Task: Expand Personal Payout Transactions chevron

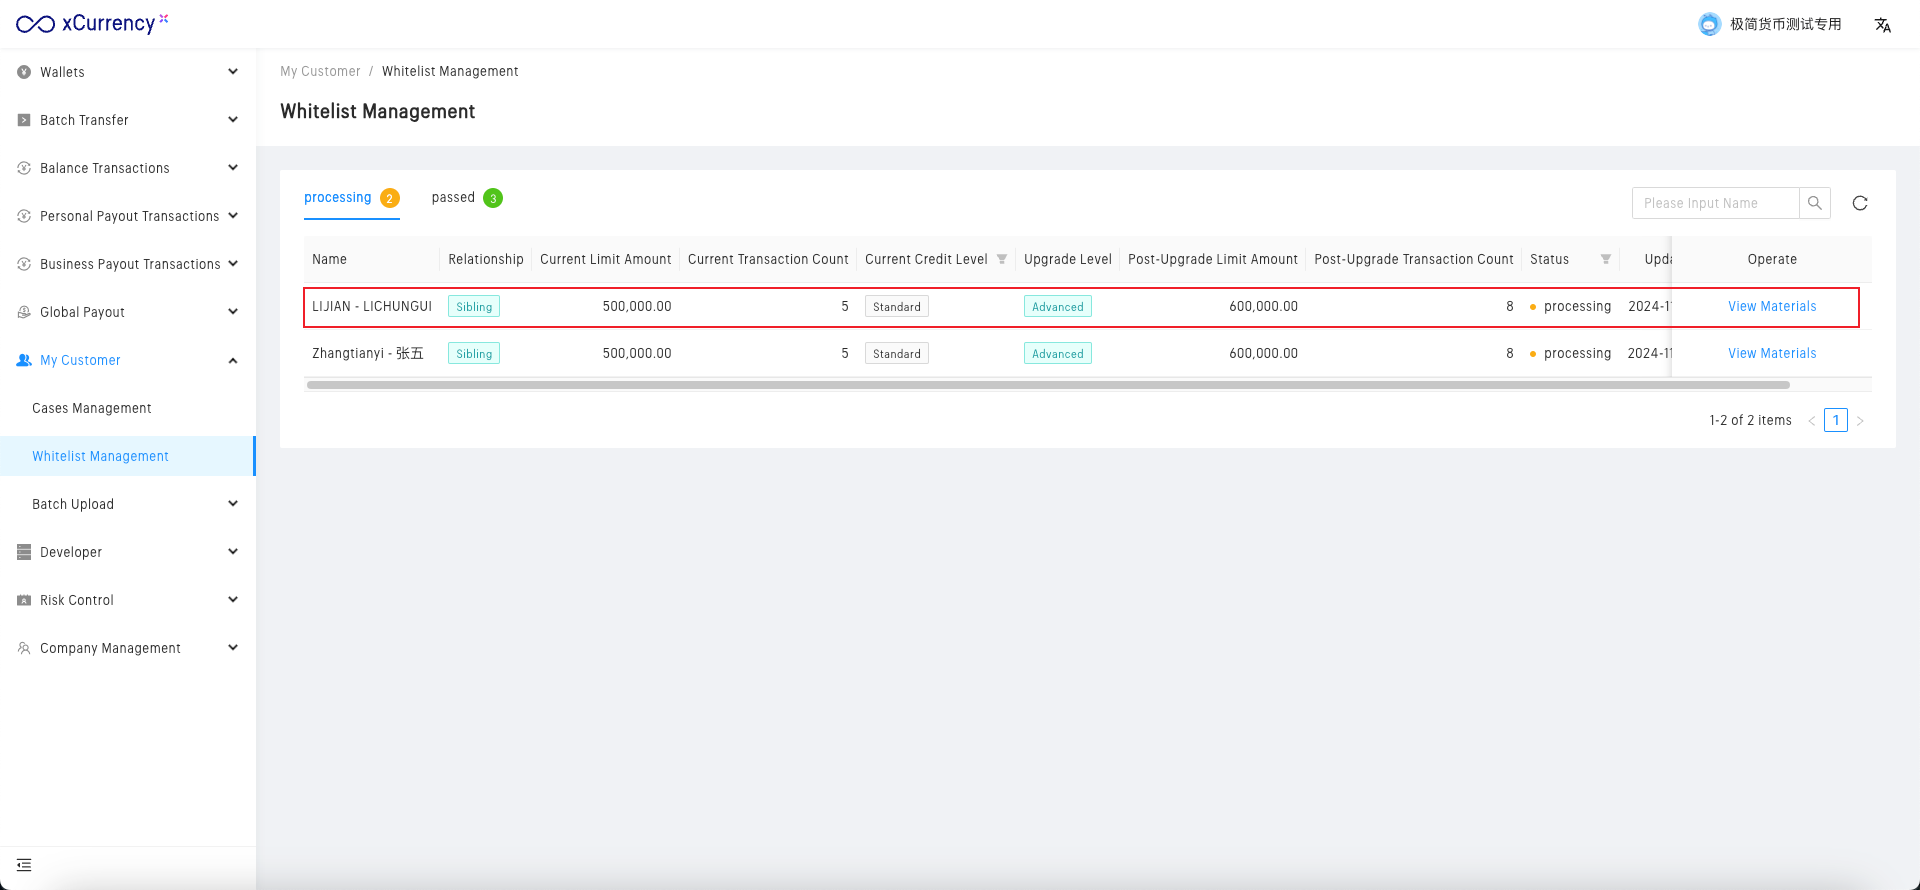Action: (233, 216)
